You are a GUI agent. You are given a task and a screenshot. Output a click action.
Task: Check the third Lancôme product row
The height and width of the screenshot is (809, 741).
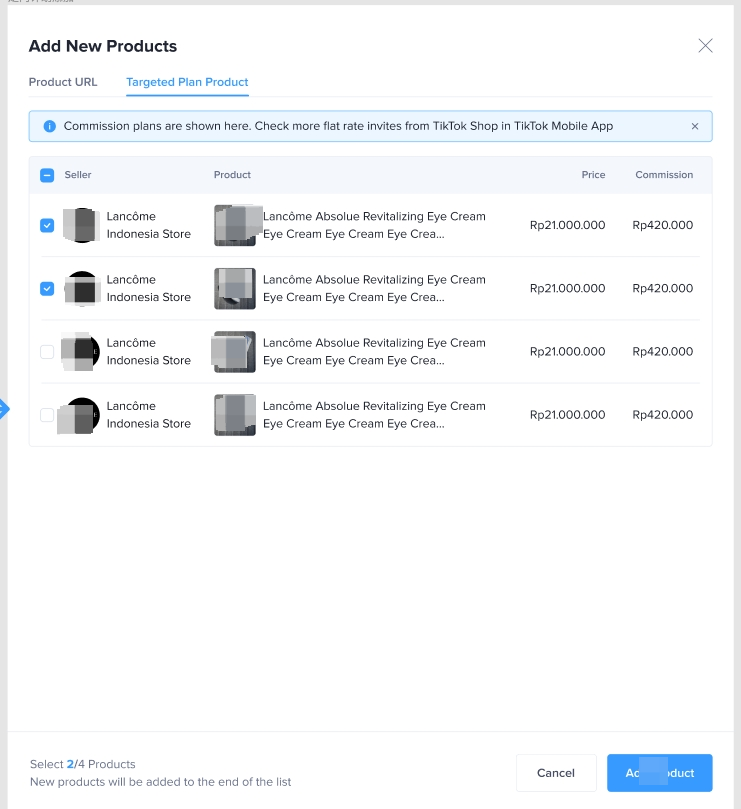[x=47, y=352]
